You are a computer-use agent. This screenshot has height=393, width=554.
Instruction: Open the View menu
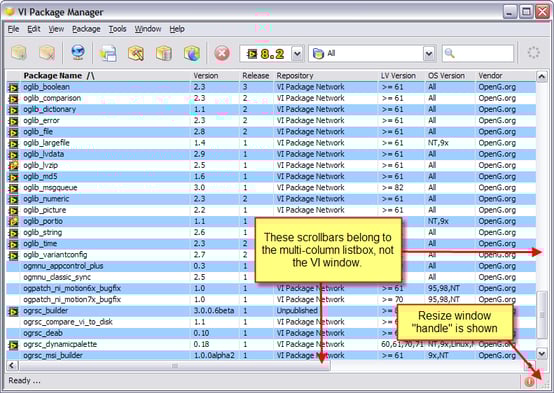click(56, 29)
